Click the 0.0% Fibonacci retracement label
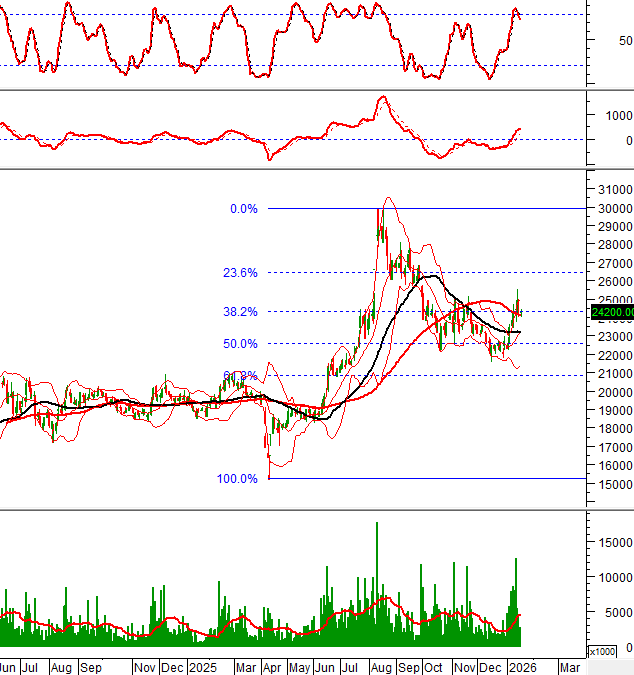Viewport: 634px width, 675px height. tap(243, 209)
